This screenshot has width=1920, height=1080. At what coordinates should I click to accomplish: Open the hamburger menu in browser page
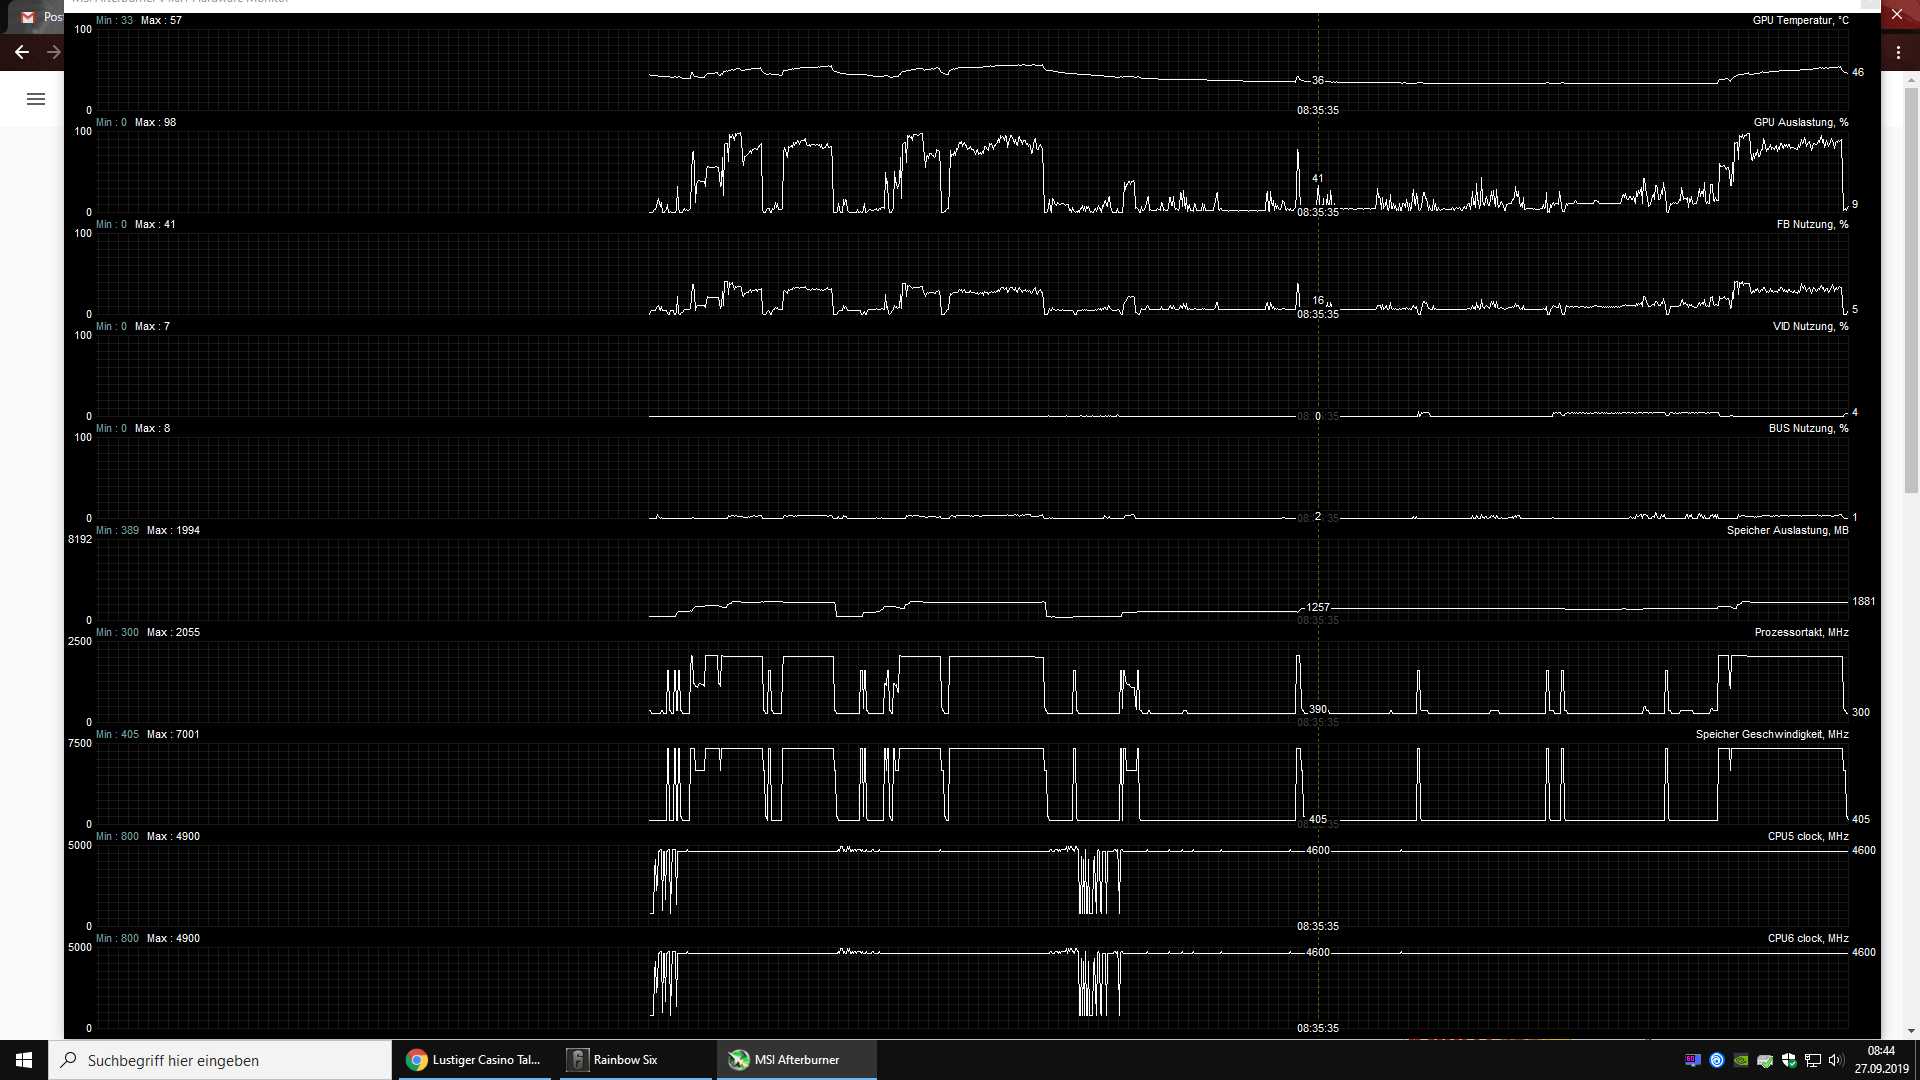36,99
